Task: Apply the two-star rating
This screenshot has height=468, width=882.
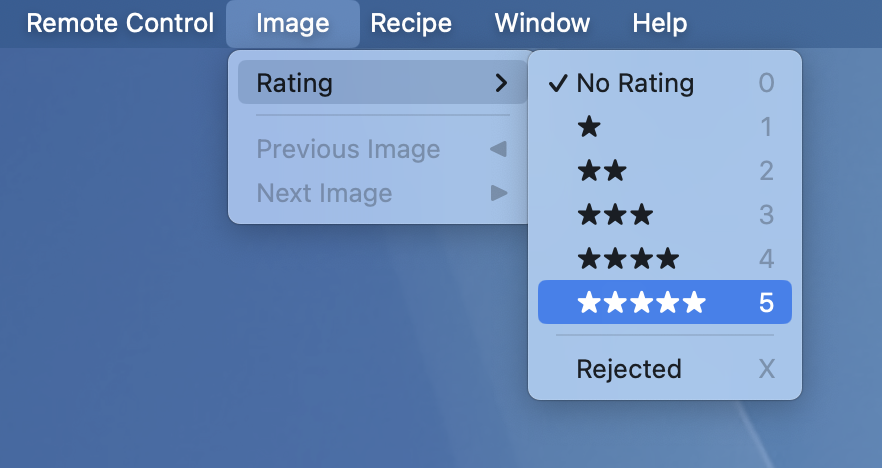Action: pyautogui.click(x=602, y=171)
